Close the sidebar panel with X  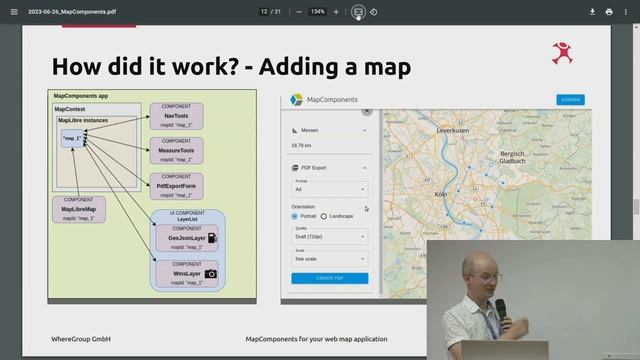click(367, 111)
